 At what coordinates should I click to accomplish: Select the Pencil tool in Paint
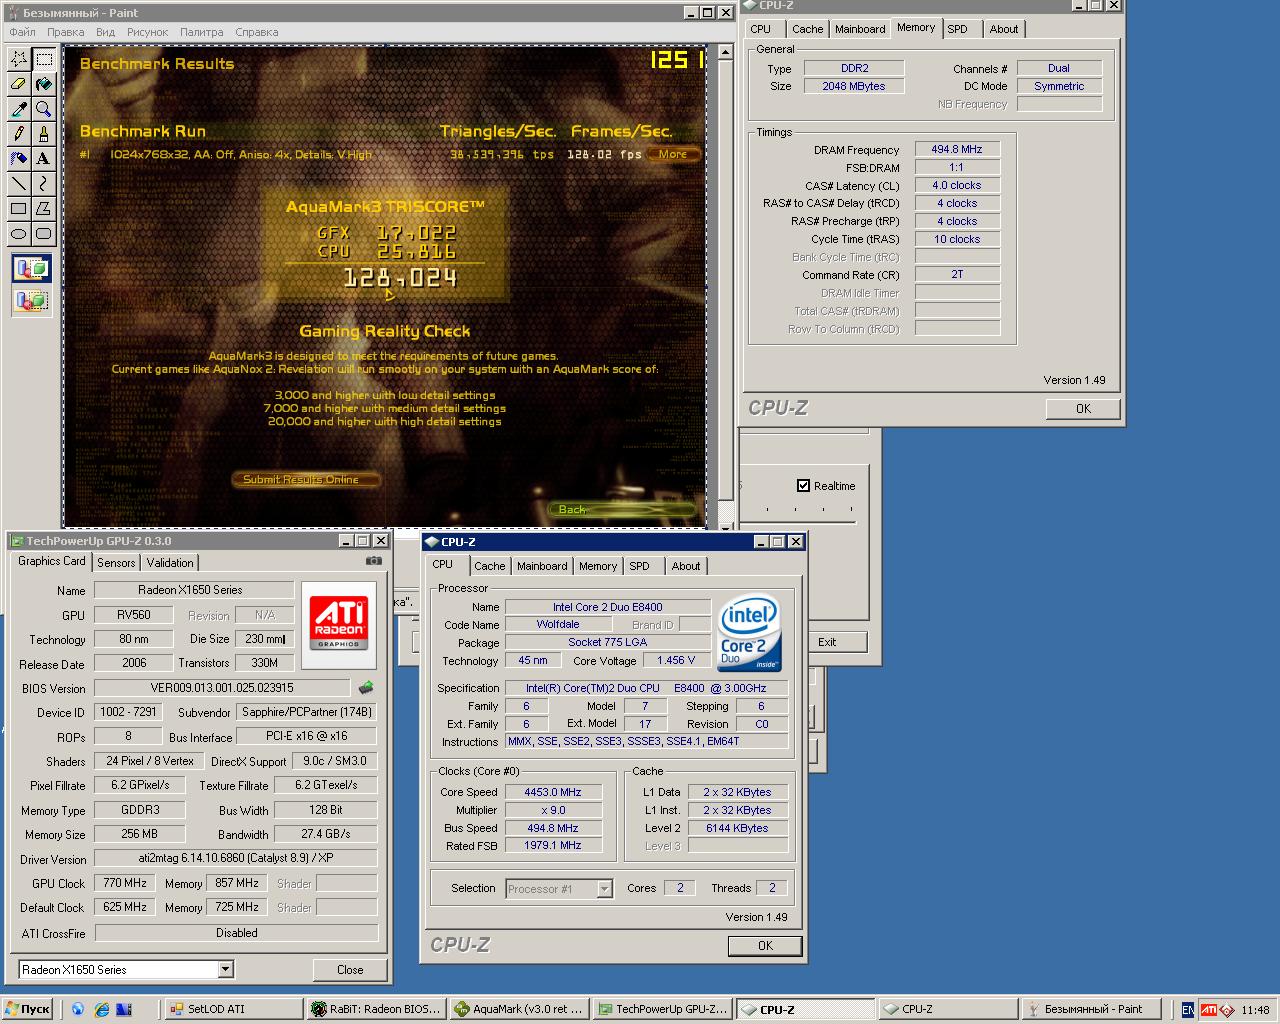[19, 134]
